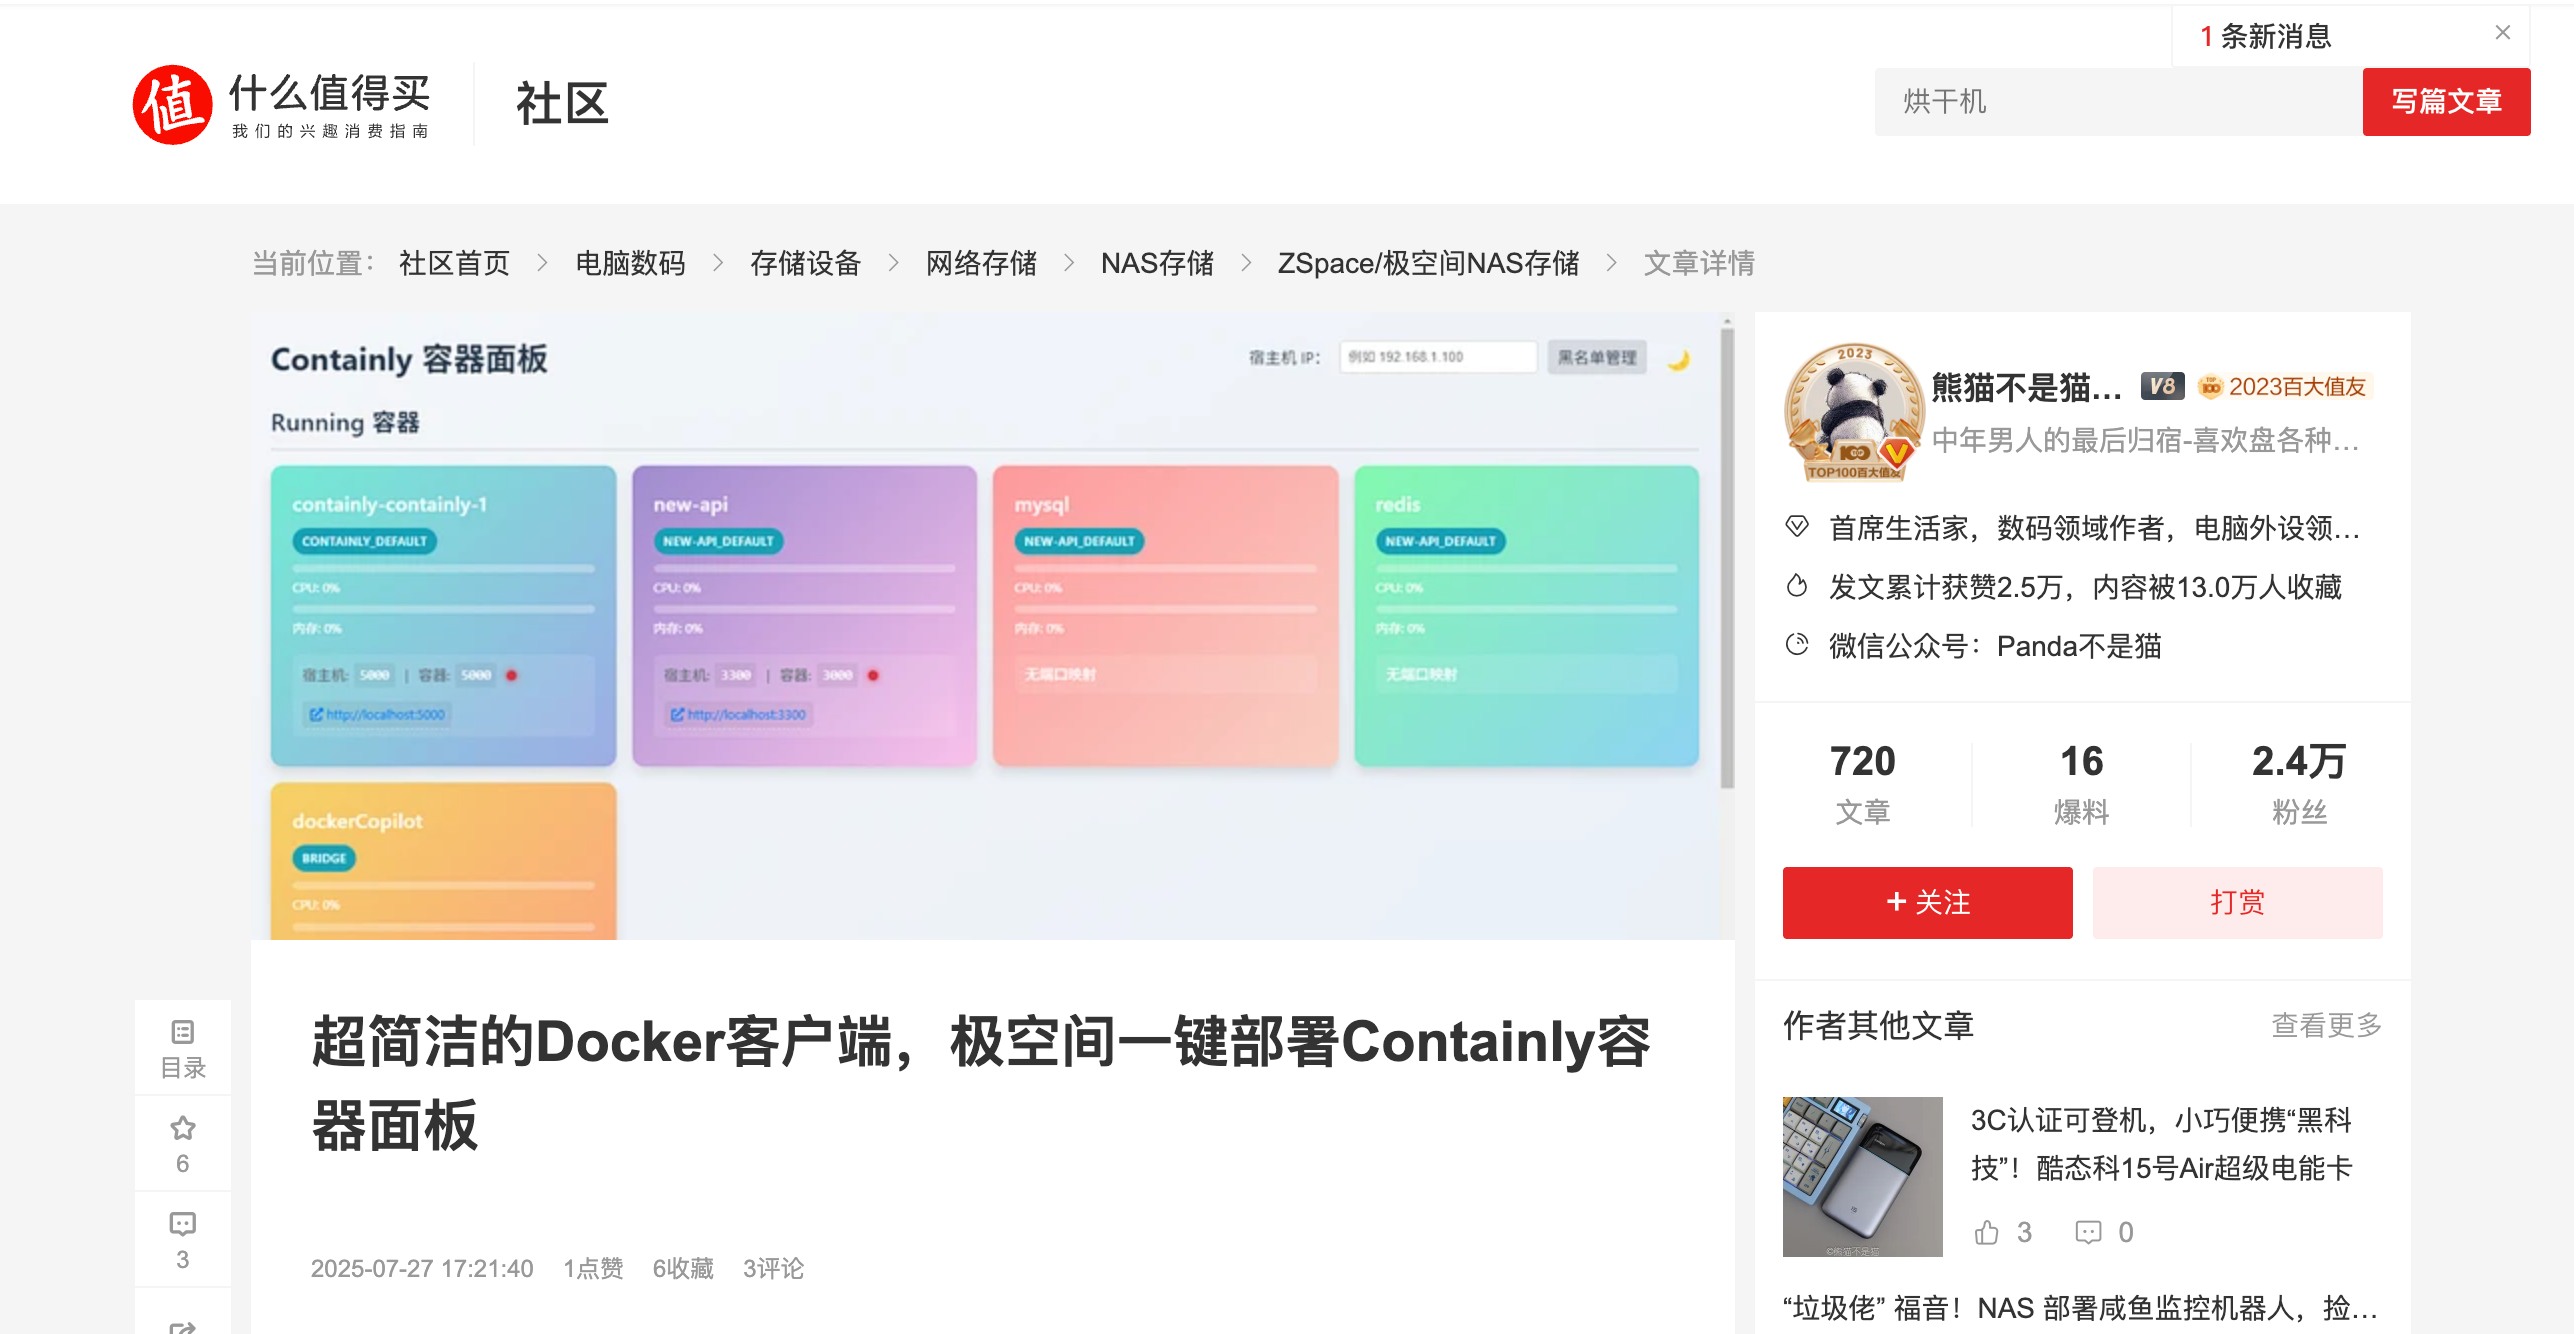Click 查看更多 for author's articles

click(x=2326, y=1025)
